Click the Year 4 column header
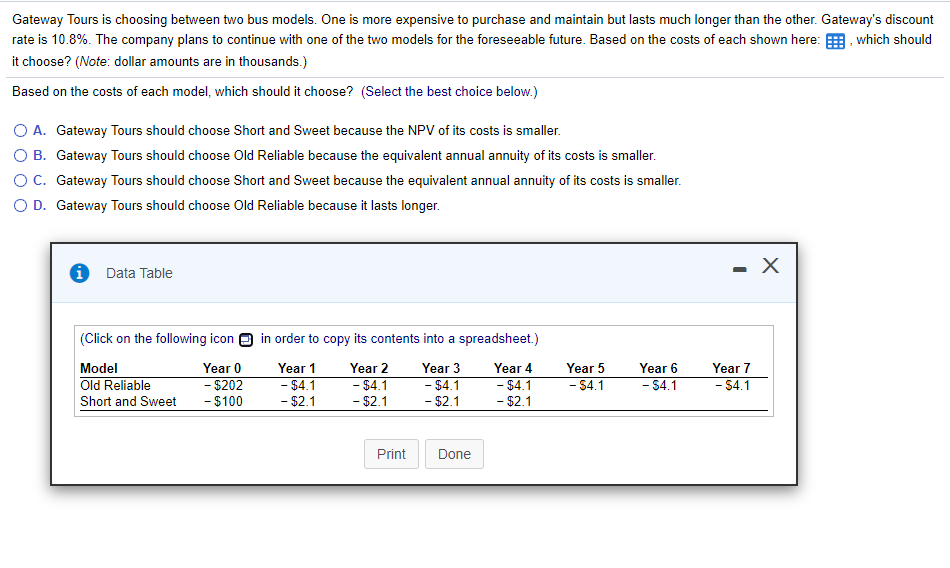Screen dimensions: 950x568 point(513,369)
